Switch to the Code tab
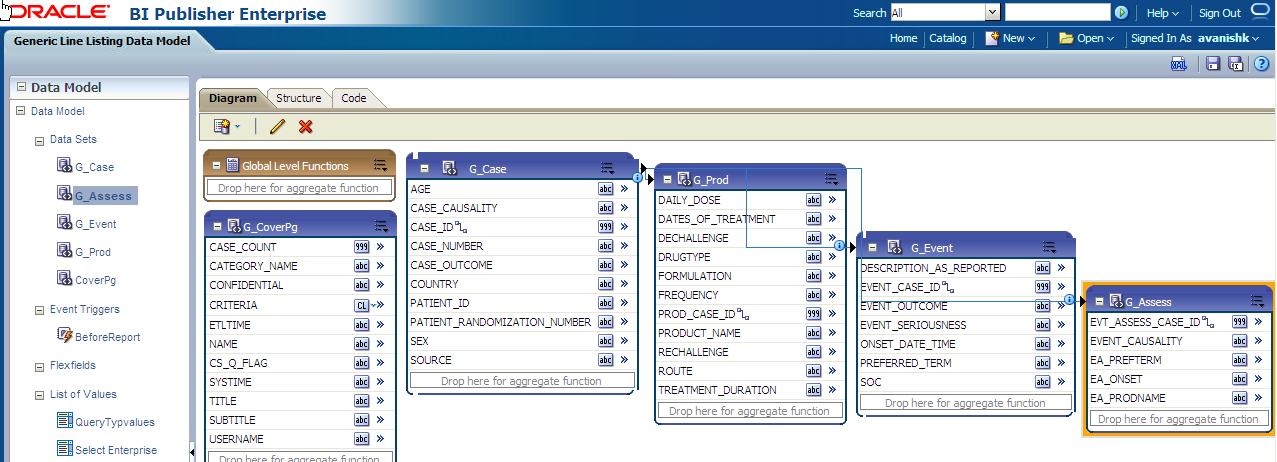 tap(354, 98)
